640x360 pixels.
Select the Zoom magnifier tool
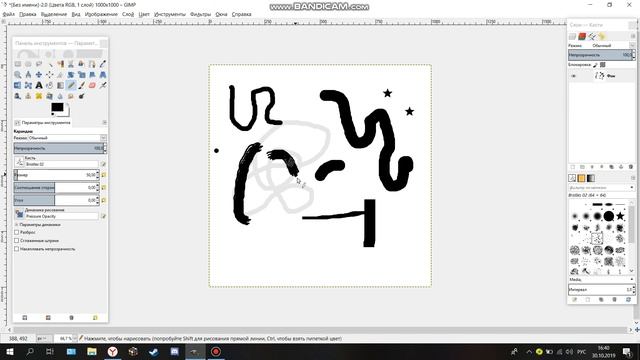pyautogui.click(x=18, y=75)
